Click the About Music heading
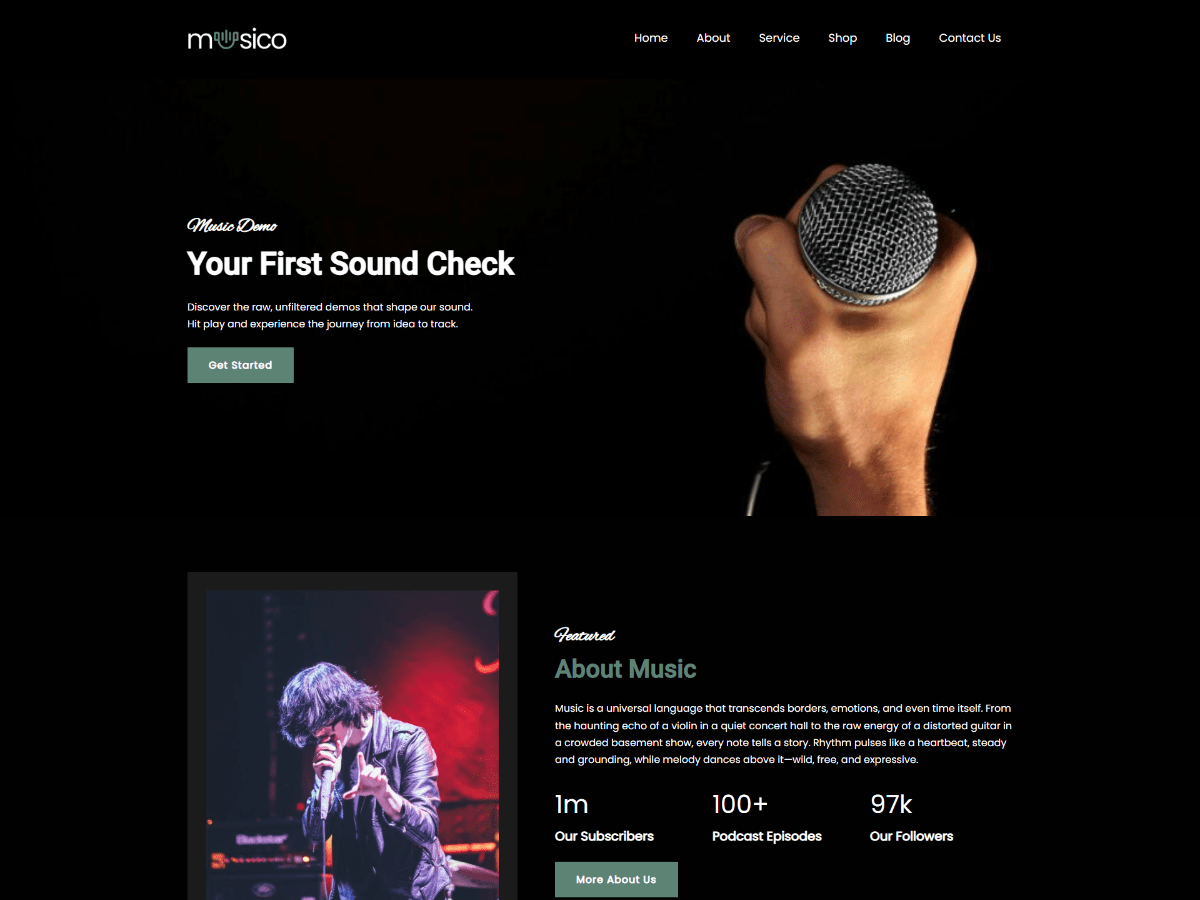Screen dimensions: 1200x900 [x=626, y=669]
